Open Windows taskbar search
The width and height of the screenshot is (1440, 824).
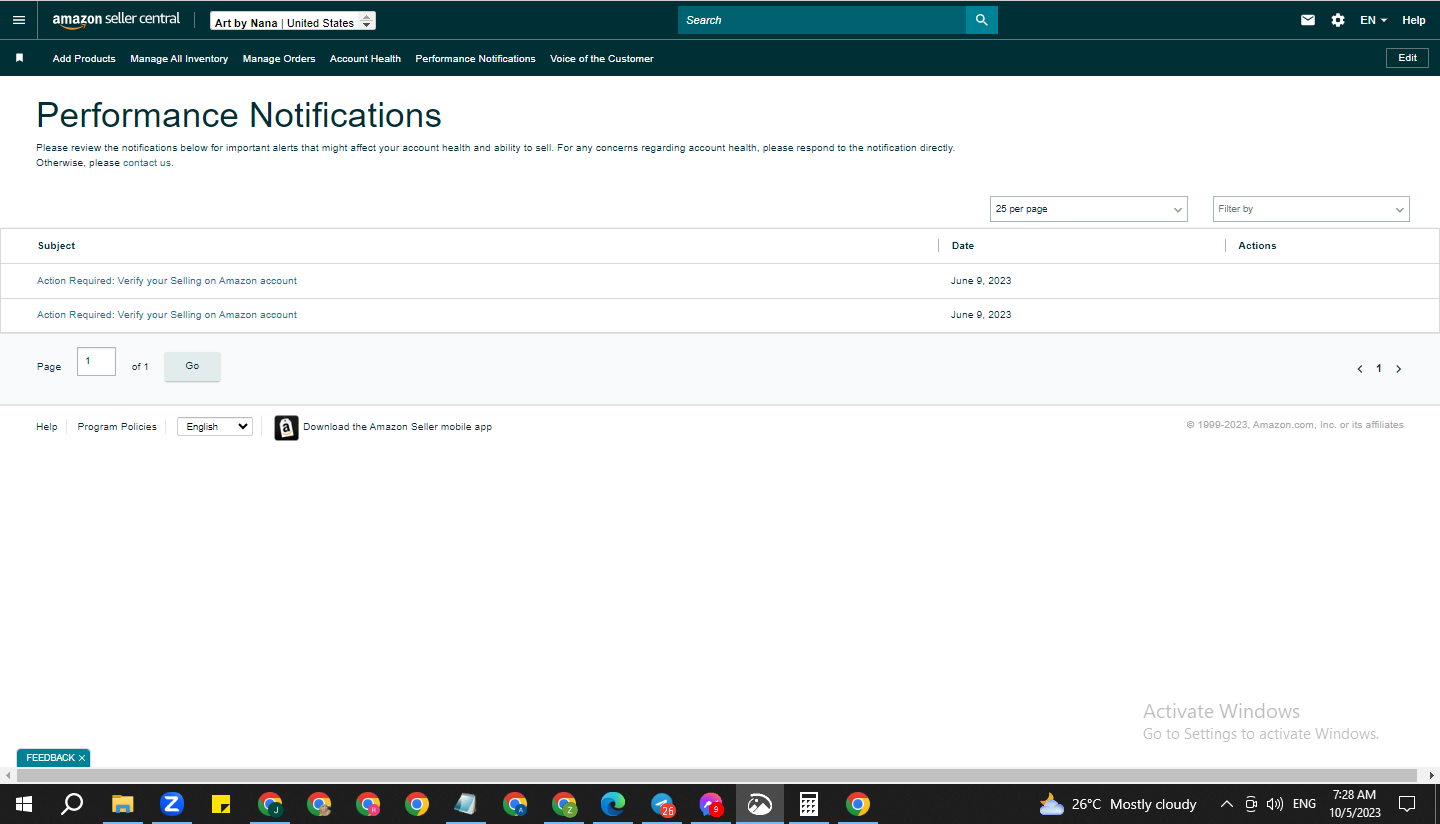click(x=72, y=804)
